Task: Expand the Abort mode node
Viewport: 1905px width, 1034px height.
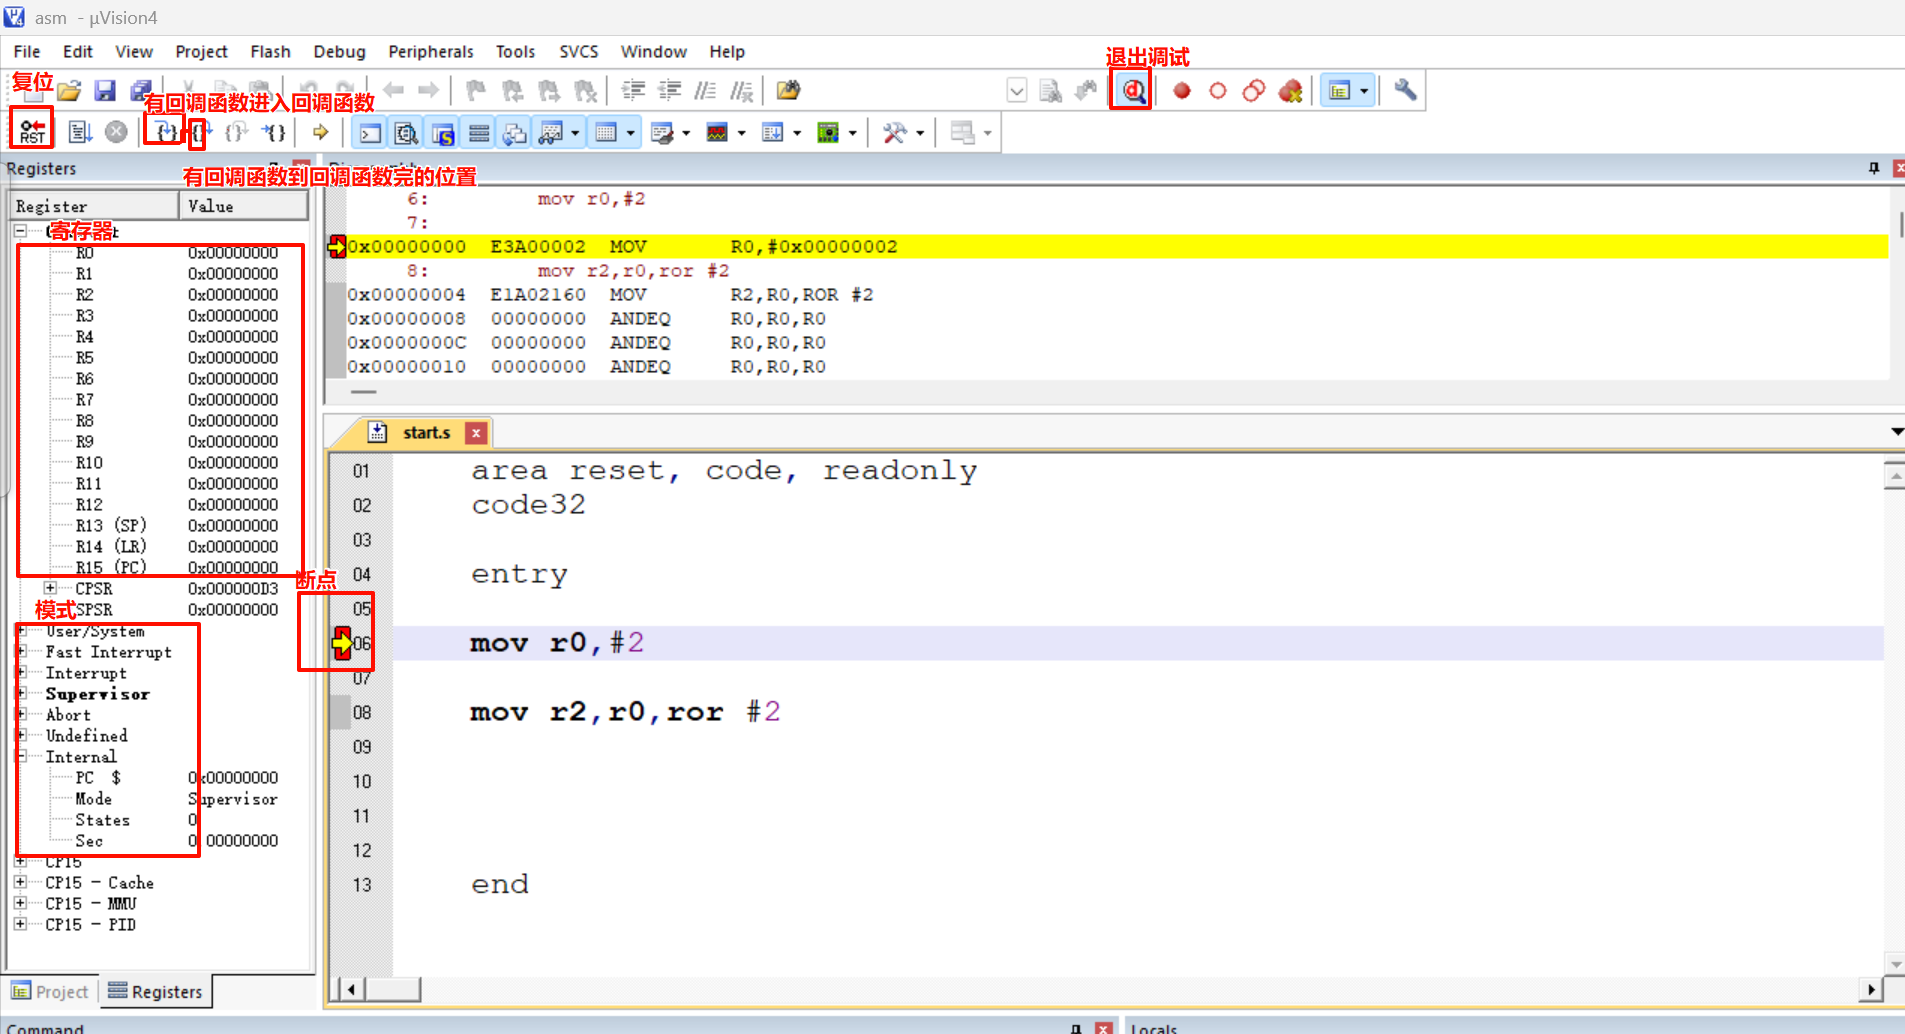Action: tap(21, 714)
